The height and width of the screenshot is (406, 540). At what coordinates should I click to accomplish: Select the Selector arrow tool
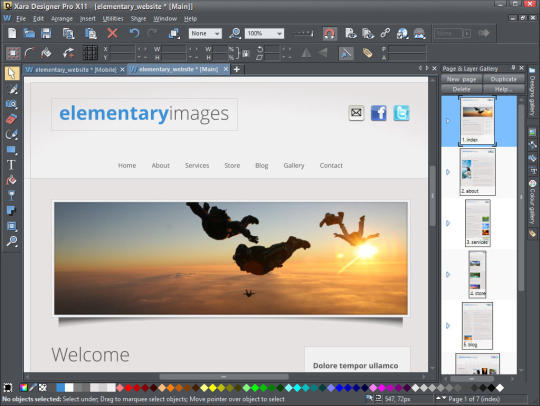point(11,73)
